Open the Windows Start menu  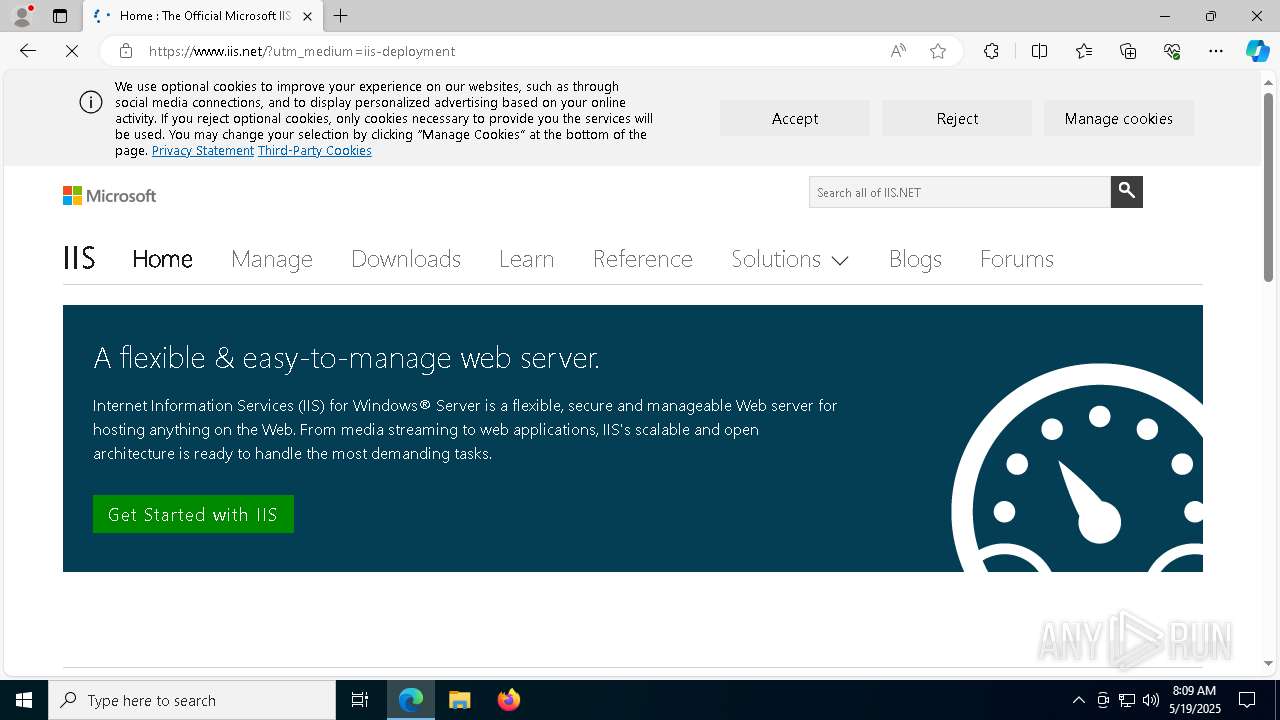(x=24, y=700)
